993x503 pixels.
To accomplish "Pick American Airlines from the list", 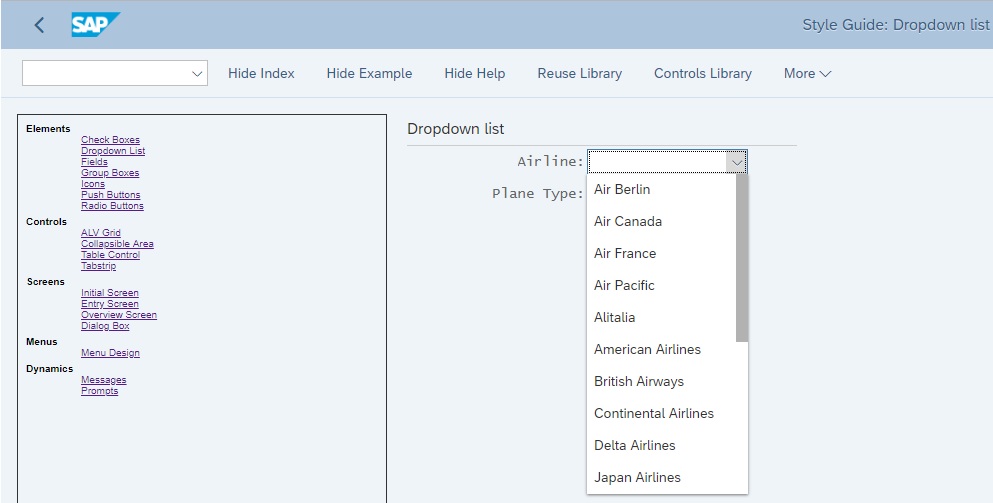I will [662, 349].
